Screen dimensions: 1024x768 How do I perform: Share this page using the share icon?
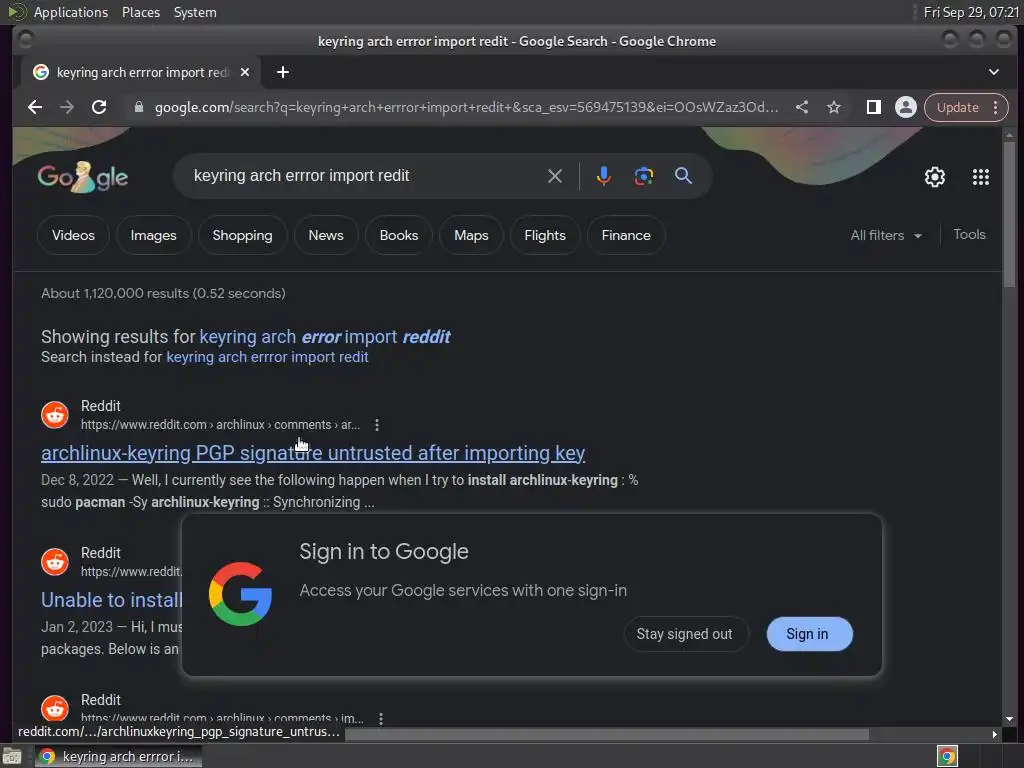pyautogui.click(x=802, y=107)
